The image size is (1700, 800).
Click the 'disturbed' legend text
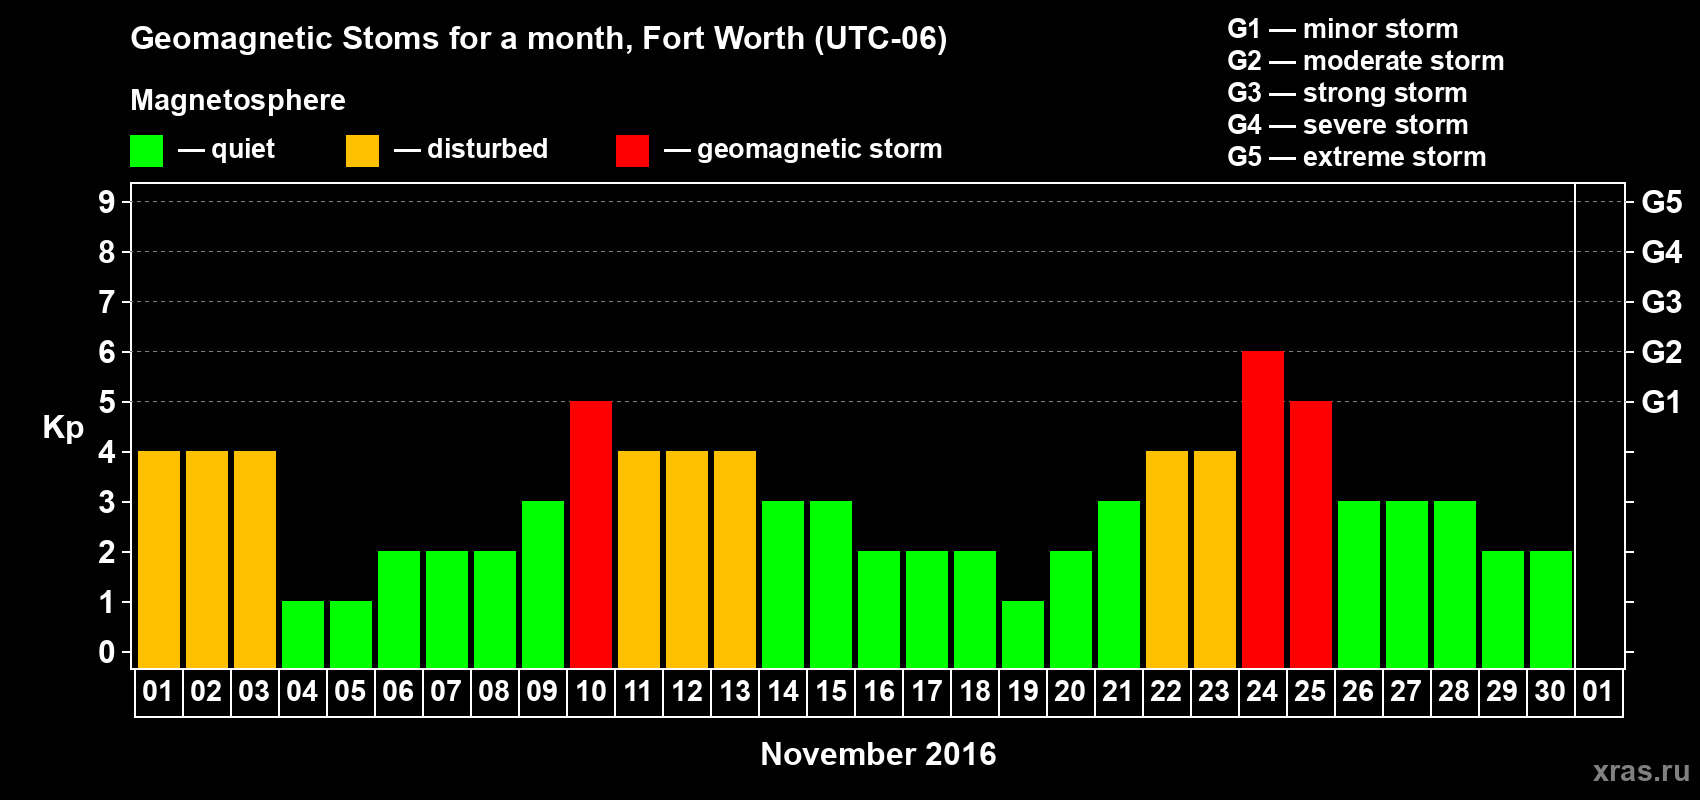pyautogui.click(x=487, y=149)
